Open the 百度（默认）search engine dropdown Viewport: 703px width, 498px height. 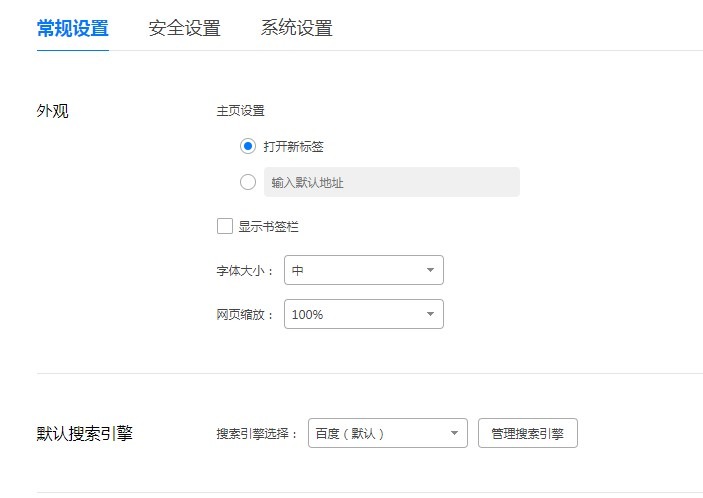pyautogui.click(x=388, y=433)
